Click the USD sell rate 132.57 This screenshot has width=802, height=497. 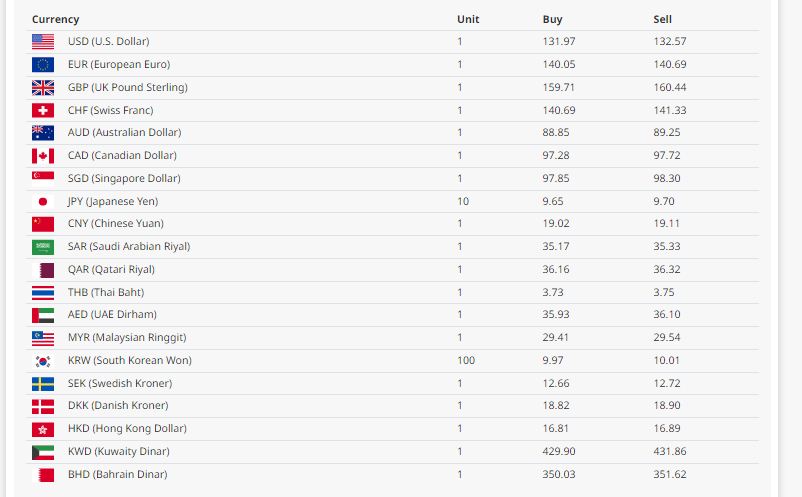click(x=670, y=42)
